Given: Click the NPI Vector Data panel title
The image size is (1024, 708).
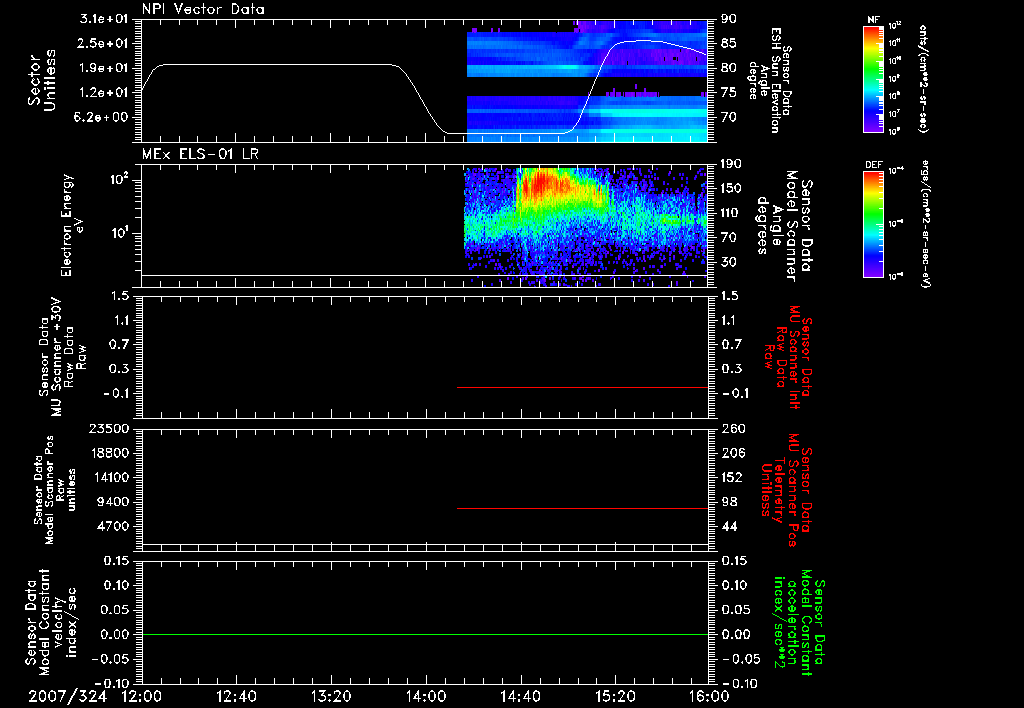Looking at the screenshot, I should [203, 9].
